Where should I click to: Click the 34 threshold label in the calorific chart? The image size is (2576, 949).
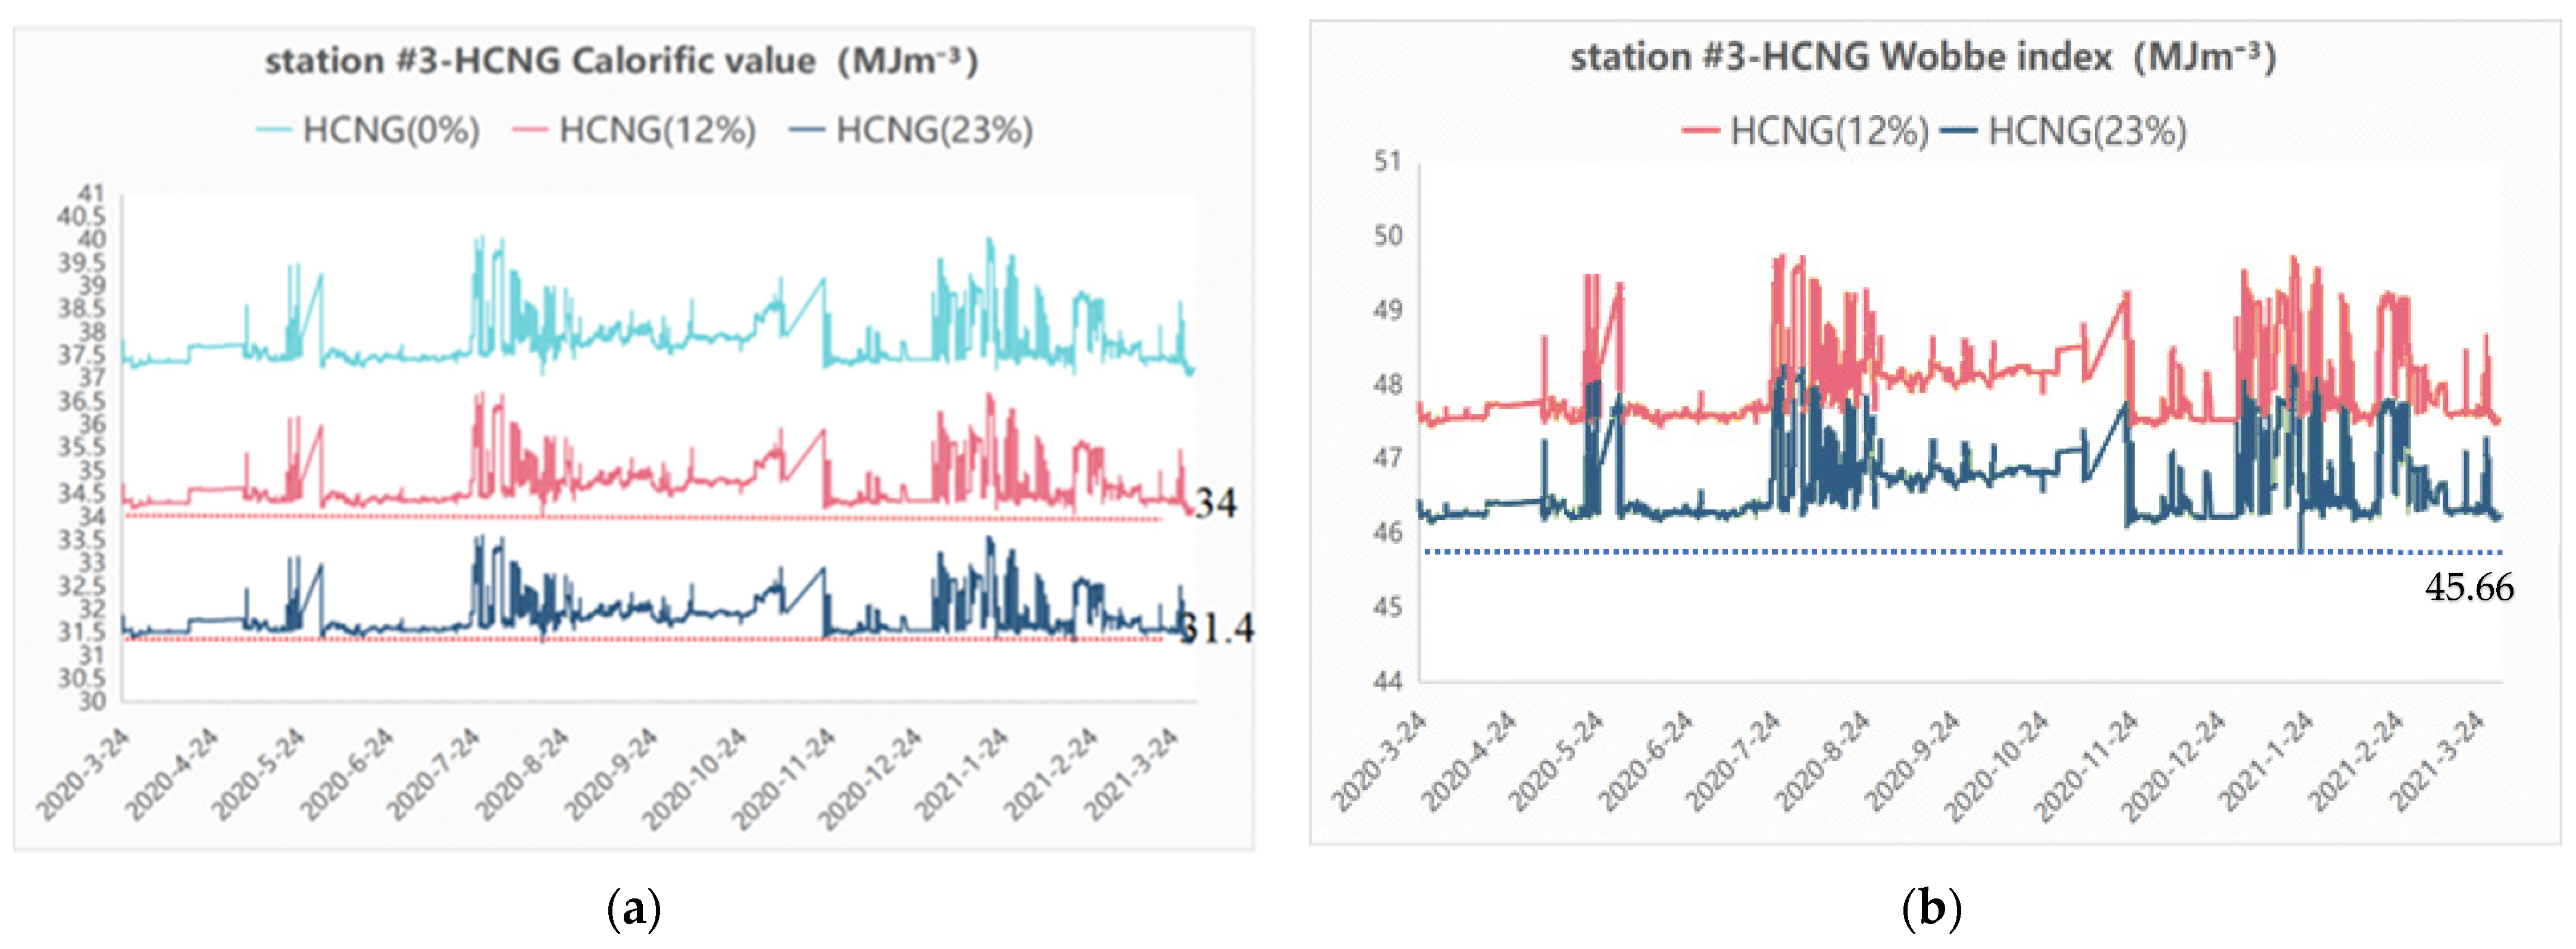pyautogui.click(x=1216, y=503)
